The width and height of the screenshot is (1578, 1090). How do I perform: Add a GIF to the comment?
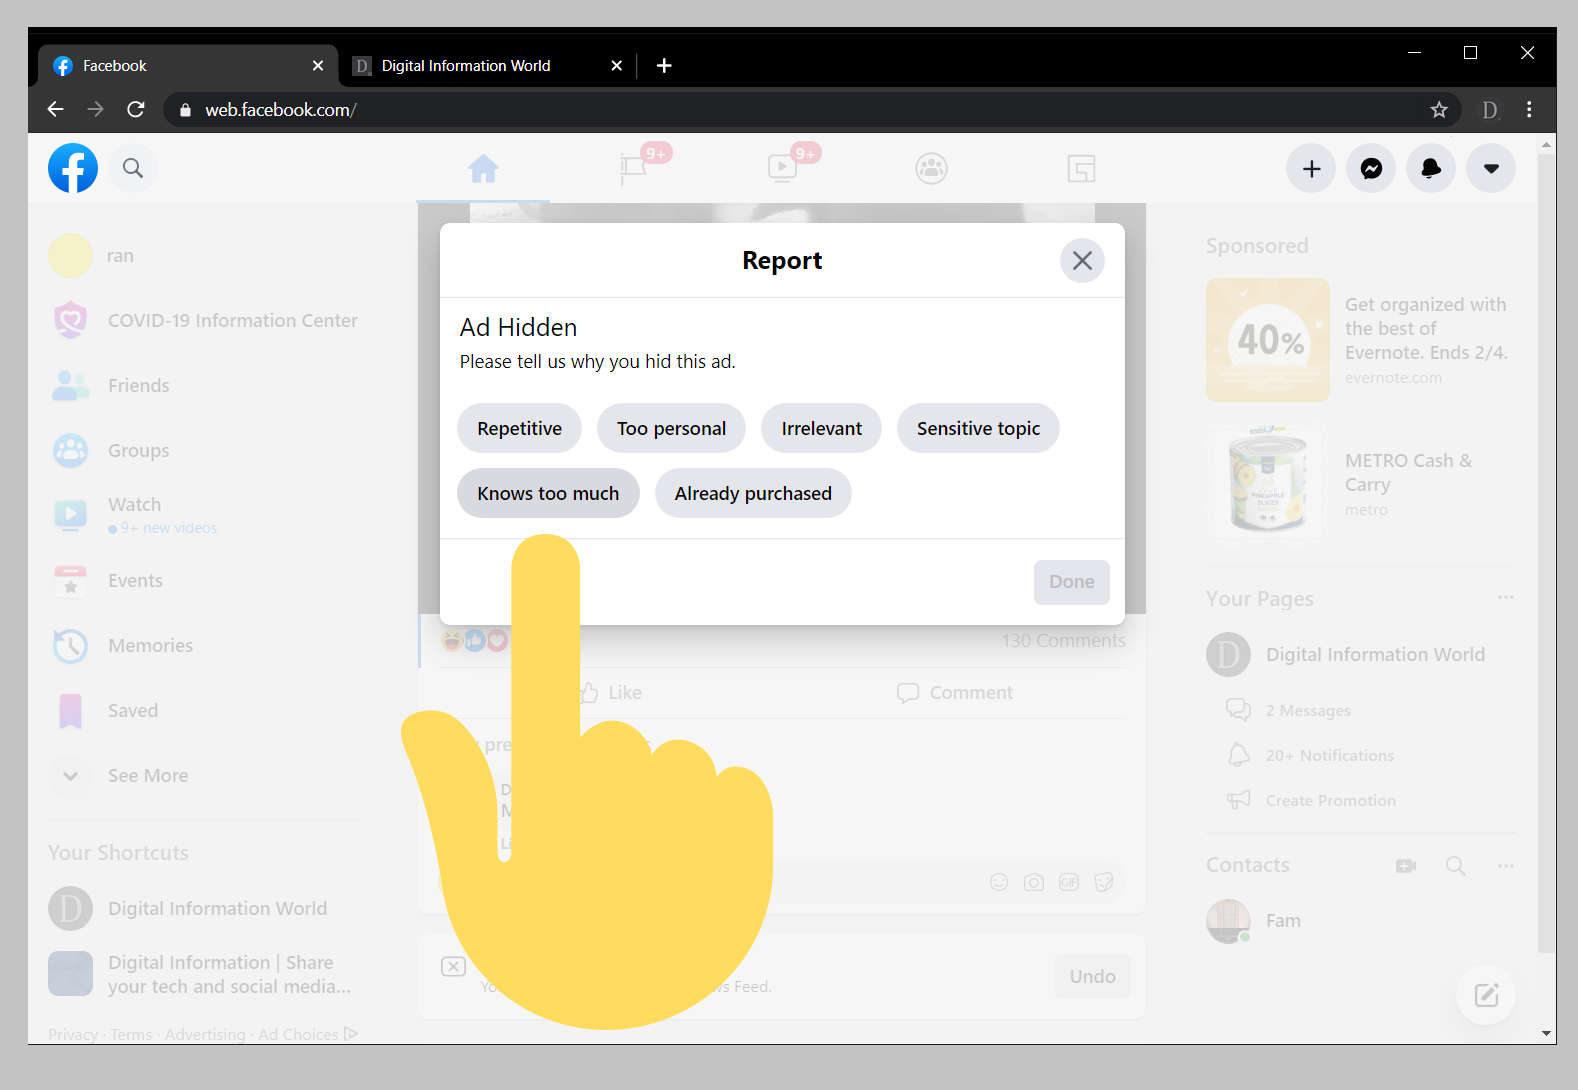tap(1069, 882)
